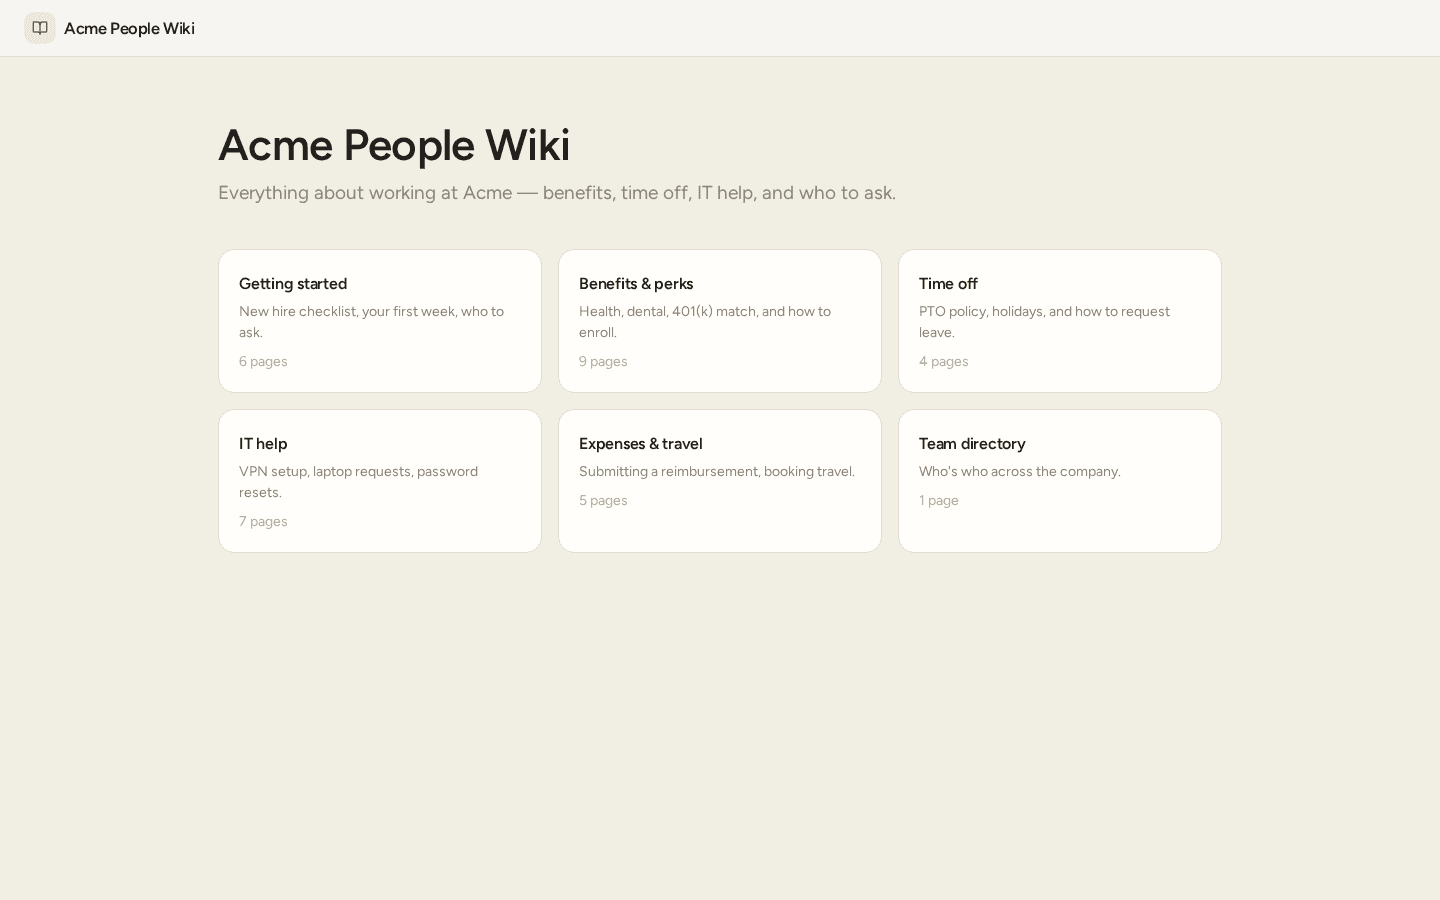Click the "4 pages" count text
1440x900 pixels.
(x=943, y=361)
